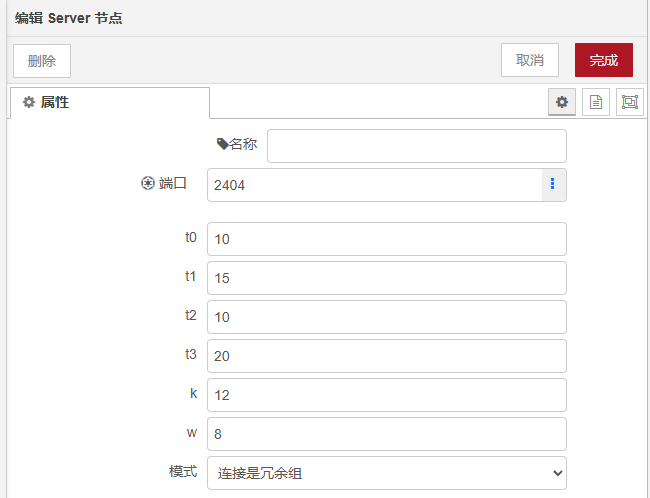Click the w input showing 8
The height and width of the screenshot is (498, 650).
[386, 434]
